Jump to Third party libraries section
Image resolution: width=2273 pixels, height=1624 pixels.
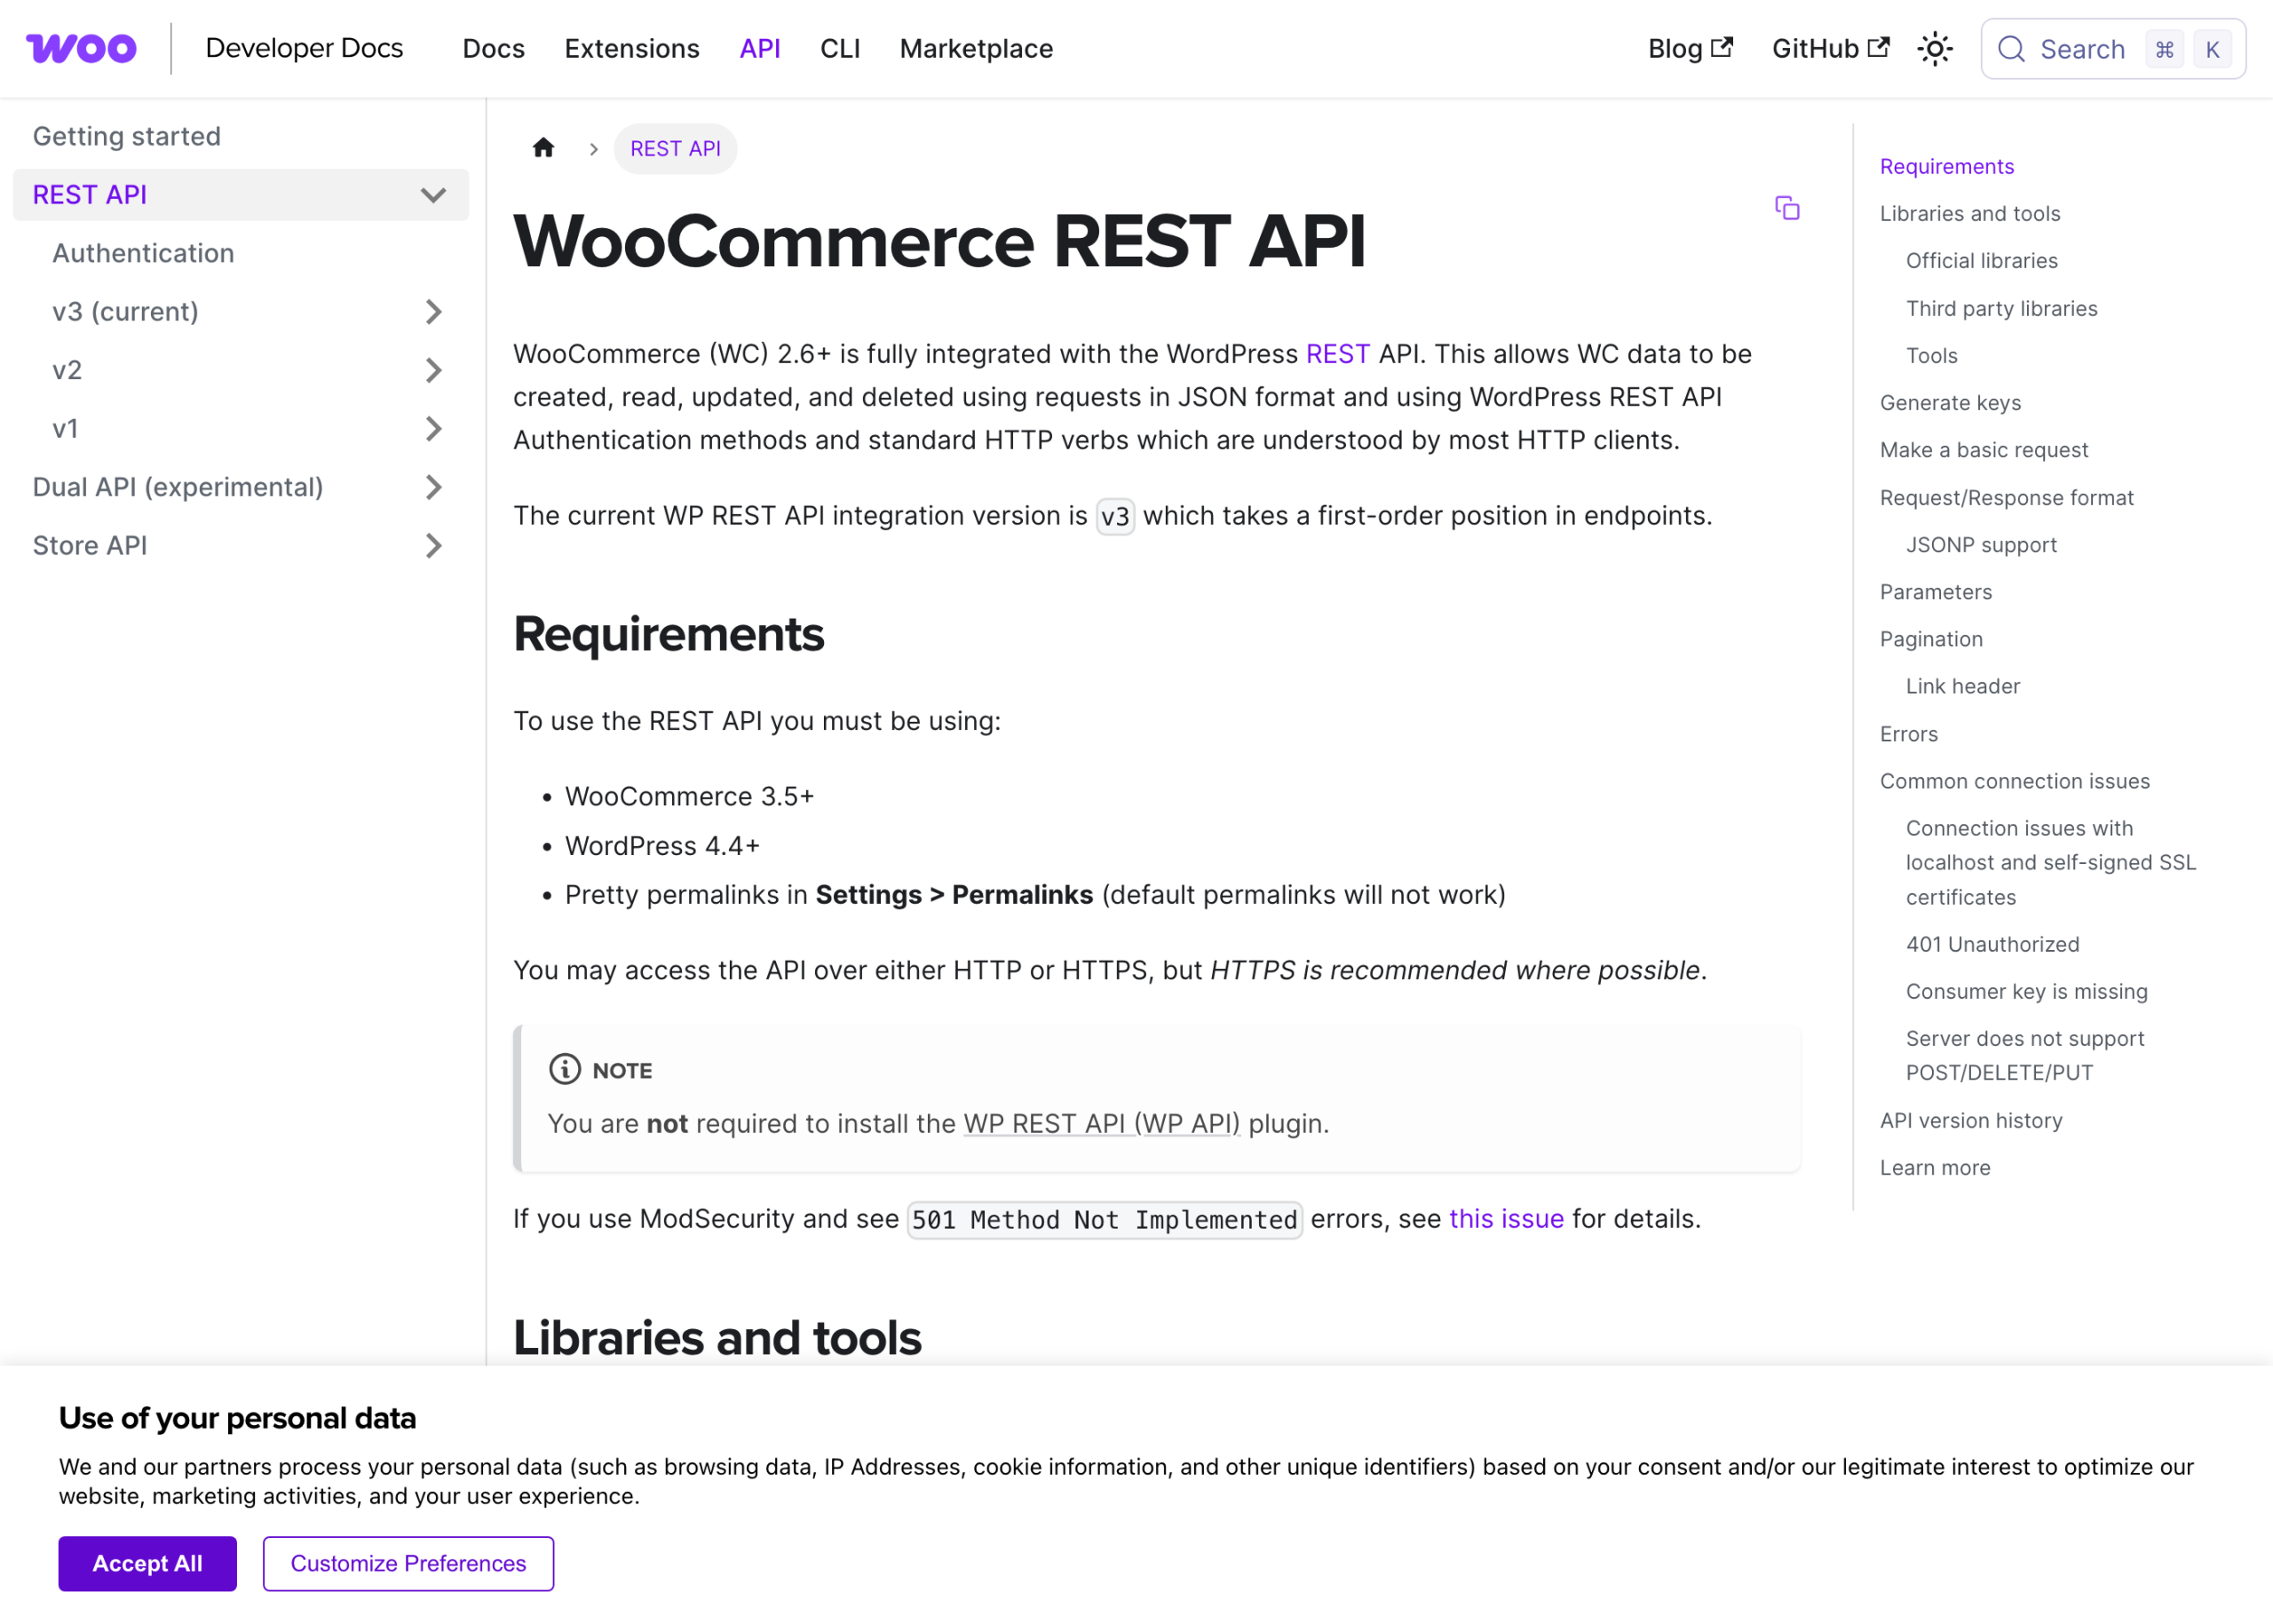[2001, 308]
